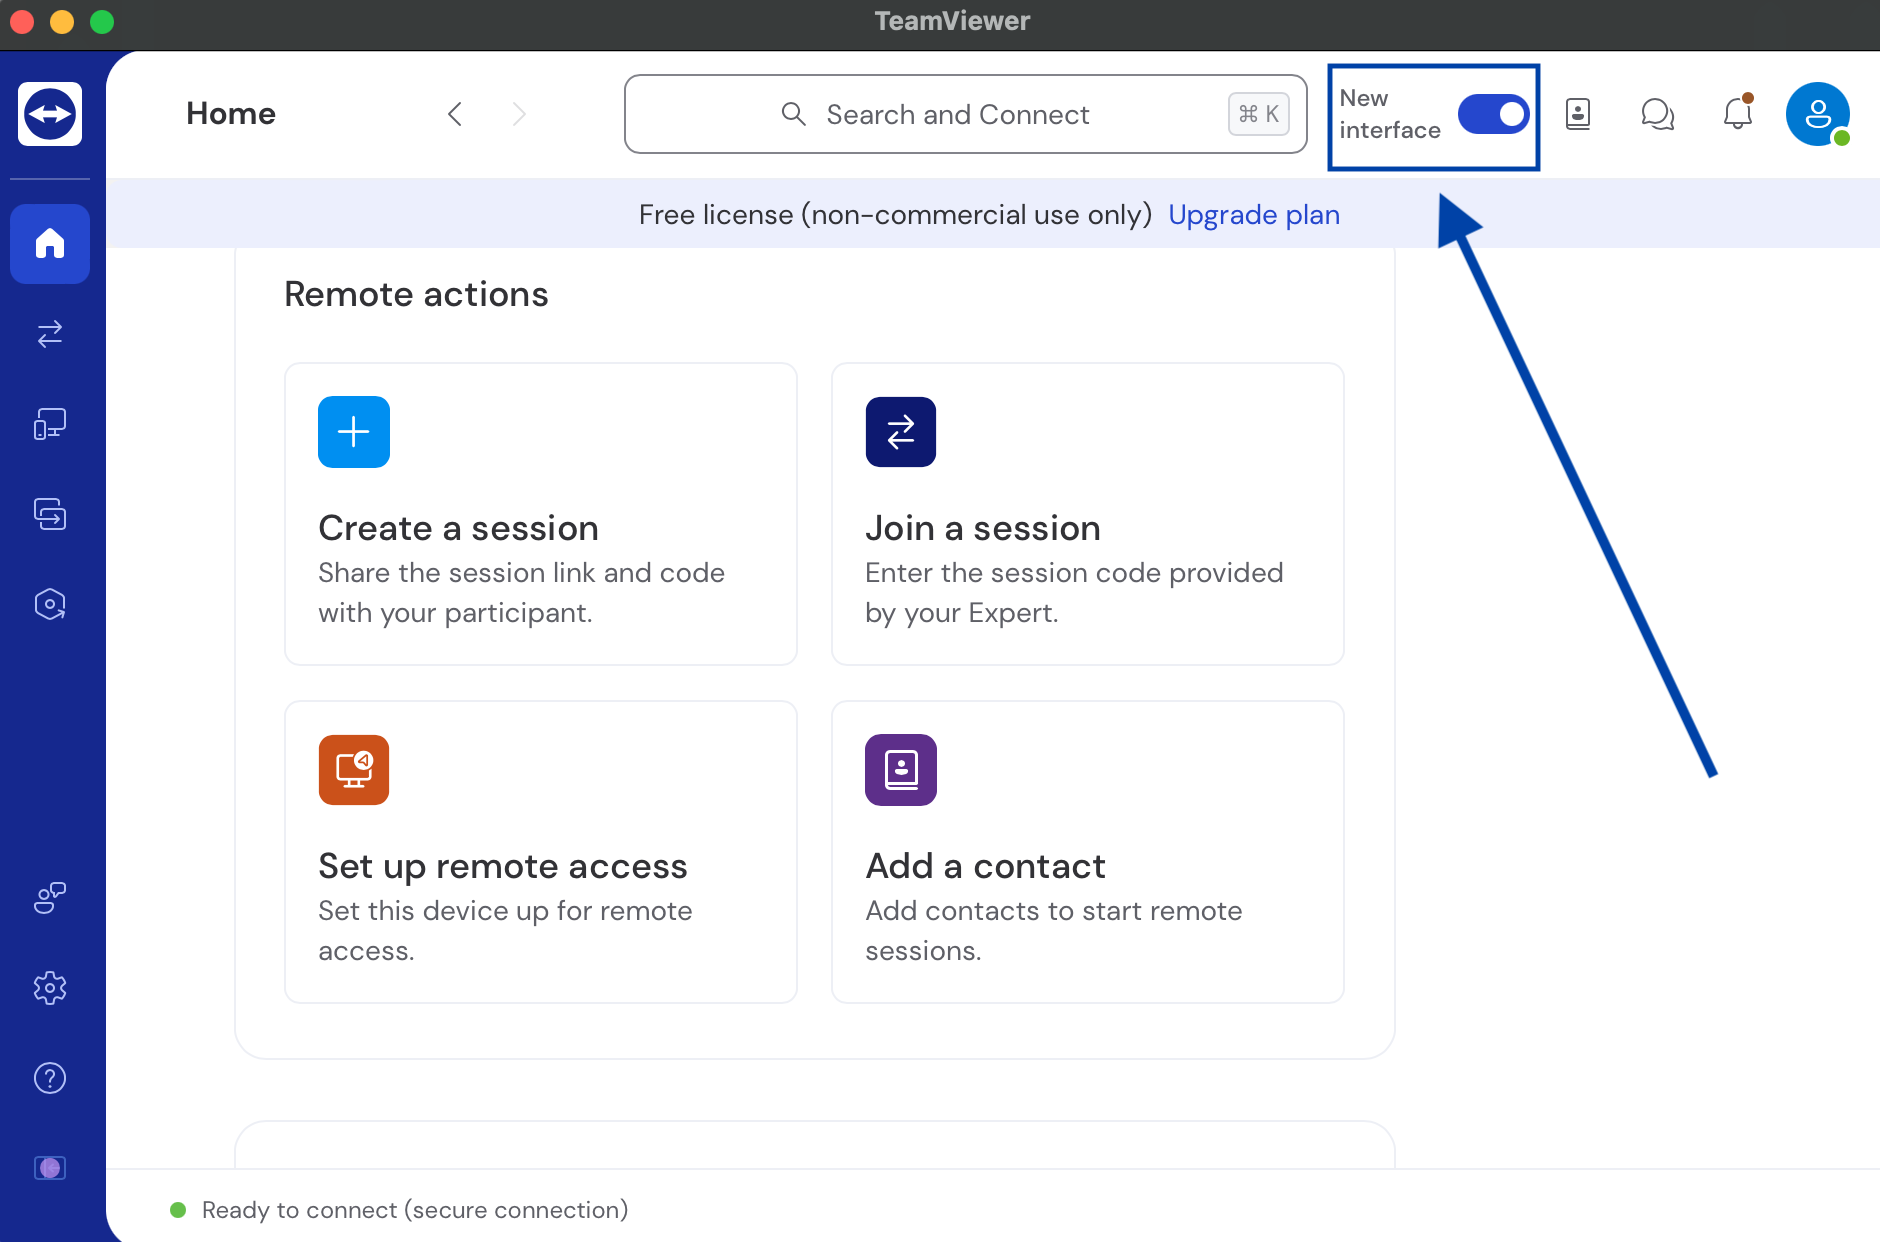The height and width of the screenshot is (1242, 1880).
Task: Open the Help question mark icon
Action: pos(50,1078)
